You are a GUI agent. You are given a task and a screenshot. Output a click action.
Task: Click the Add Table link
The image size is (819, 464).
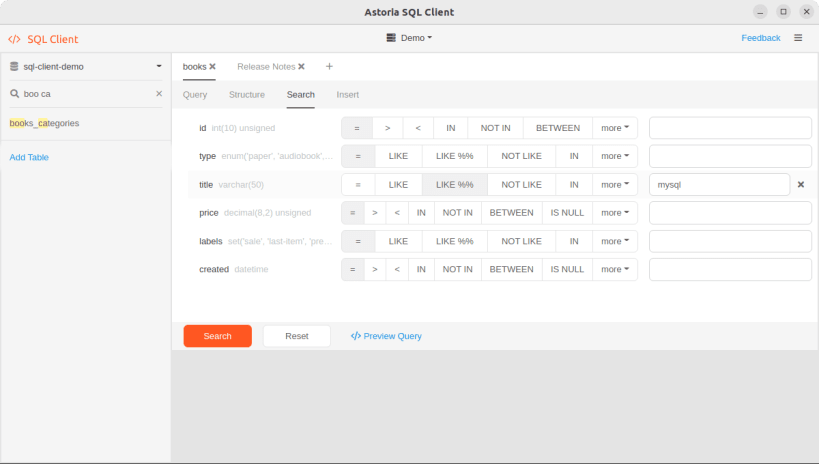click(29, 157)
